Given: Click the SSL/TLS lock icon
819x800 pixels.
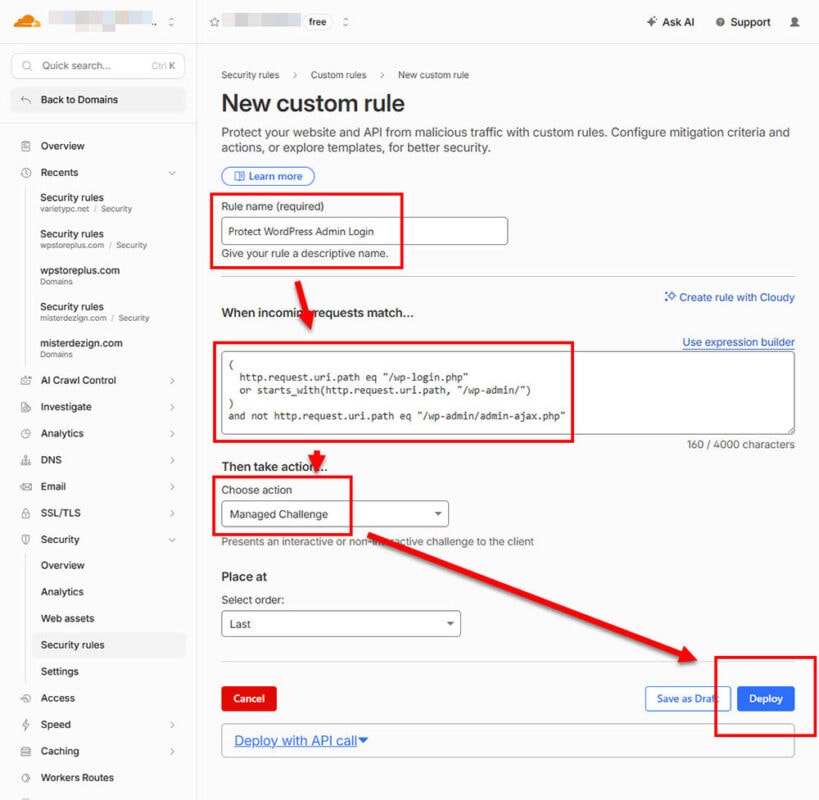Looking at the screenshot, I should (x=26, y=514).
